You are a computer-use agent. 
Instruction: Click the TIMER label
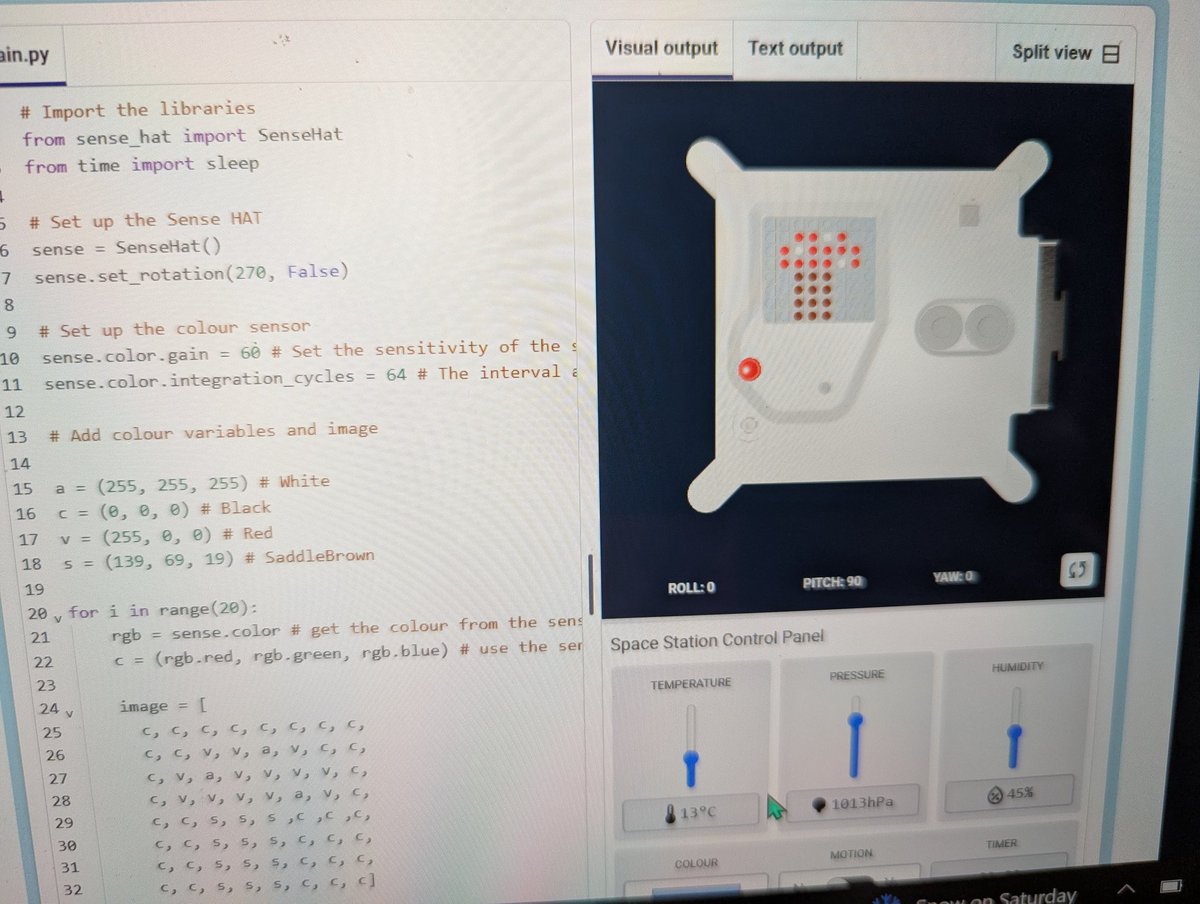pos(1001,844)
